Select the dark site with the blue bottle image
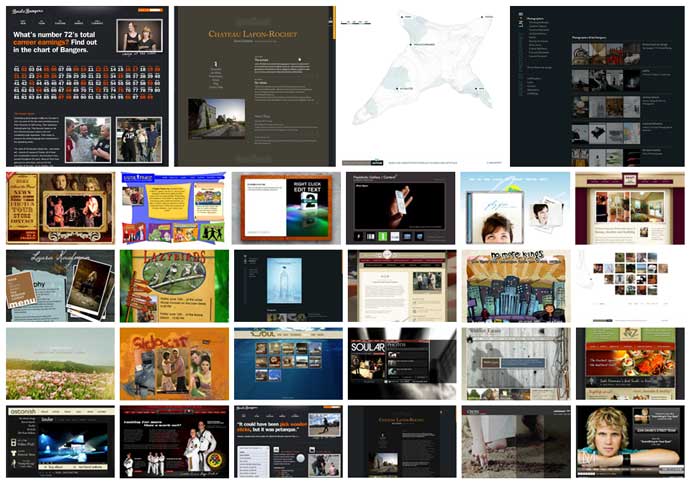The image size is (690, 483). 288,286
